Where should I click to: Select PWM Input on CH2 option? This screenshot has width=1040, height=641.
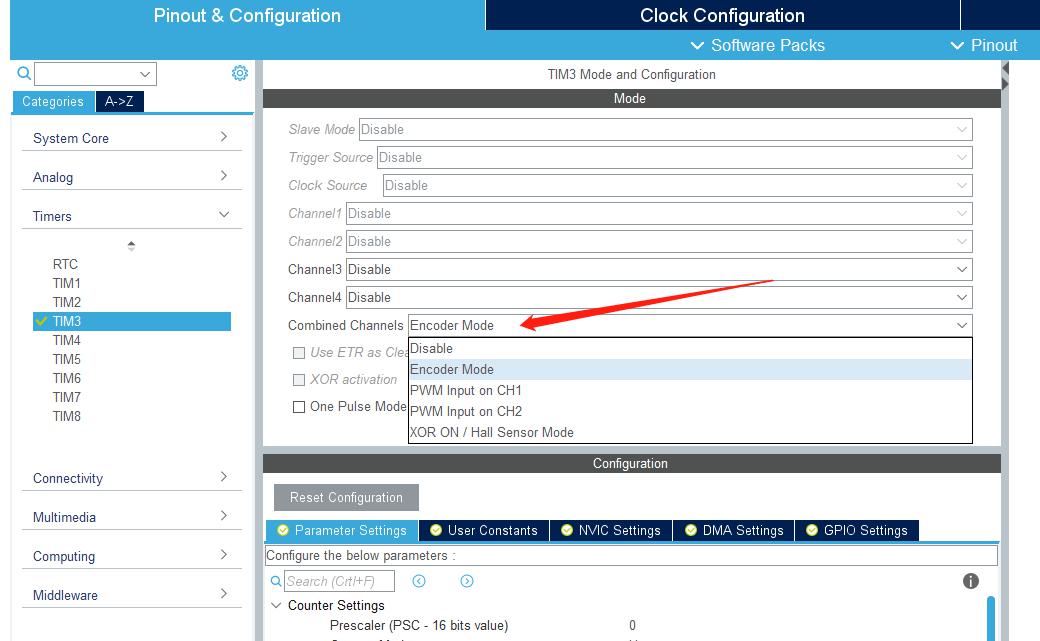click(x=690, y=411)
